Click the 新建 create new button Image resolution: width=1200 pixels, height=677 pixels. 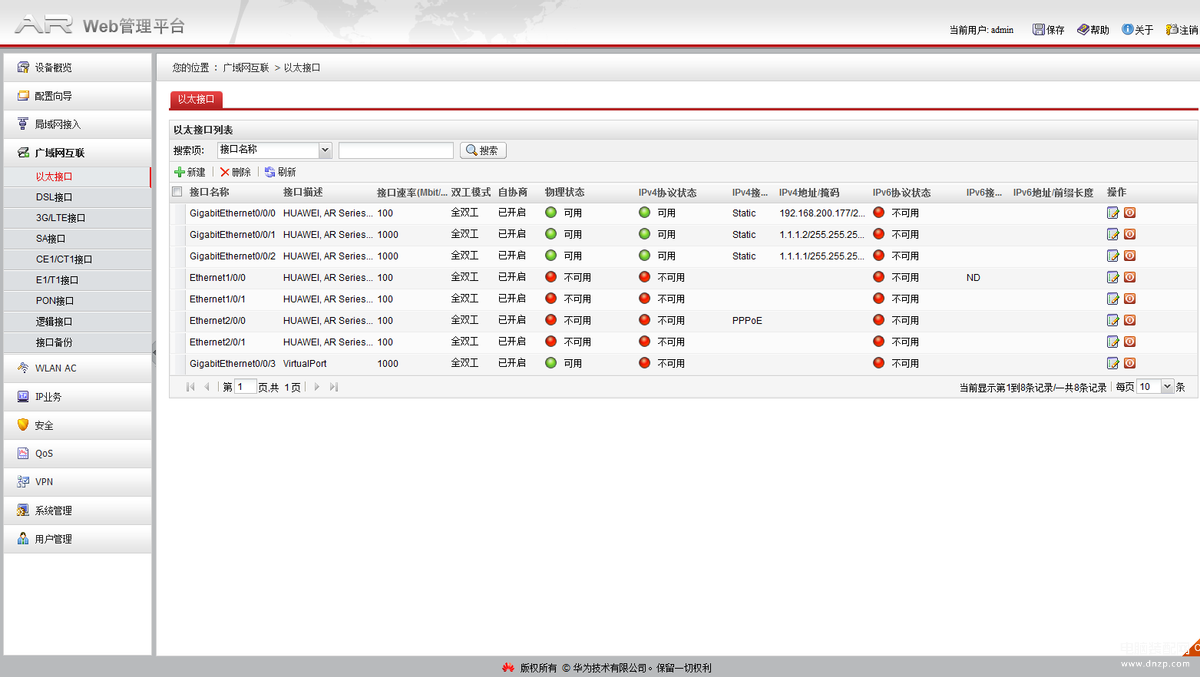[x=190, y=172]
